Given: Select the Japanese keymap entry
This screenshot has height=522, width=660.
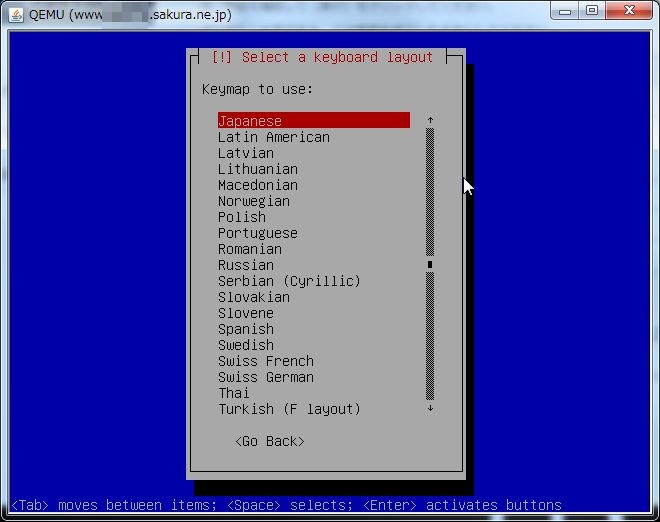Looking at the screenshot, I should 314,120.
